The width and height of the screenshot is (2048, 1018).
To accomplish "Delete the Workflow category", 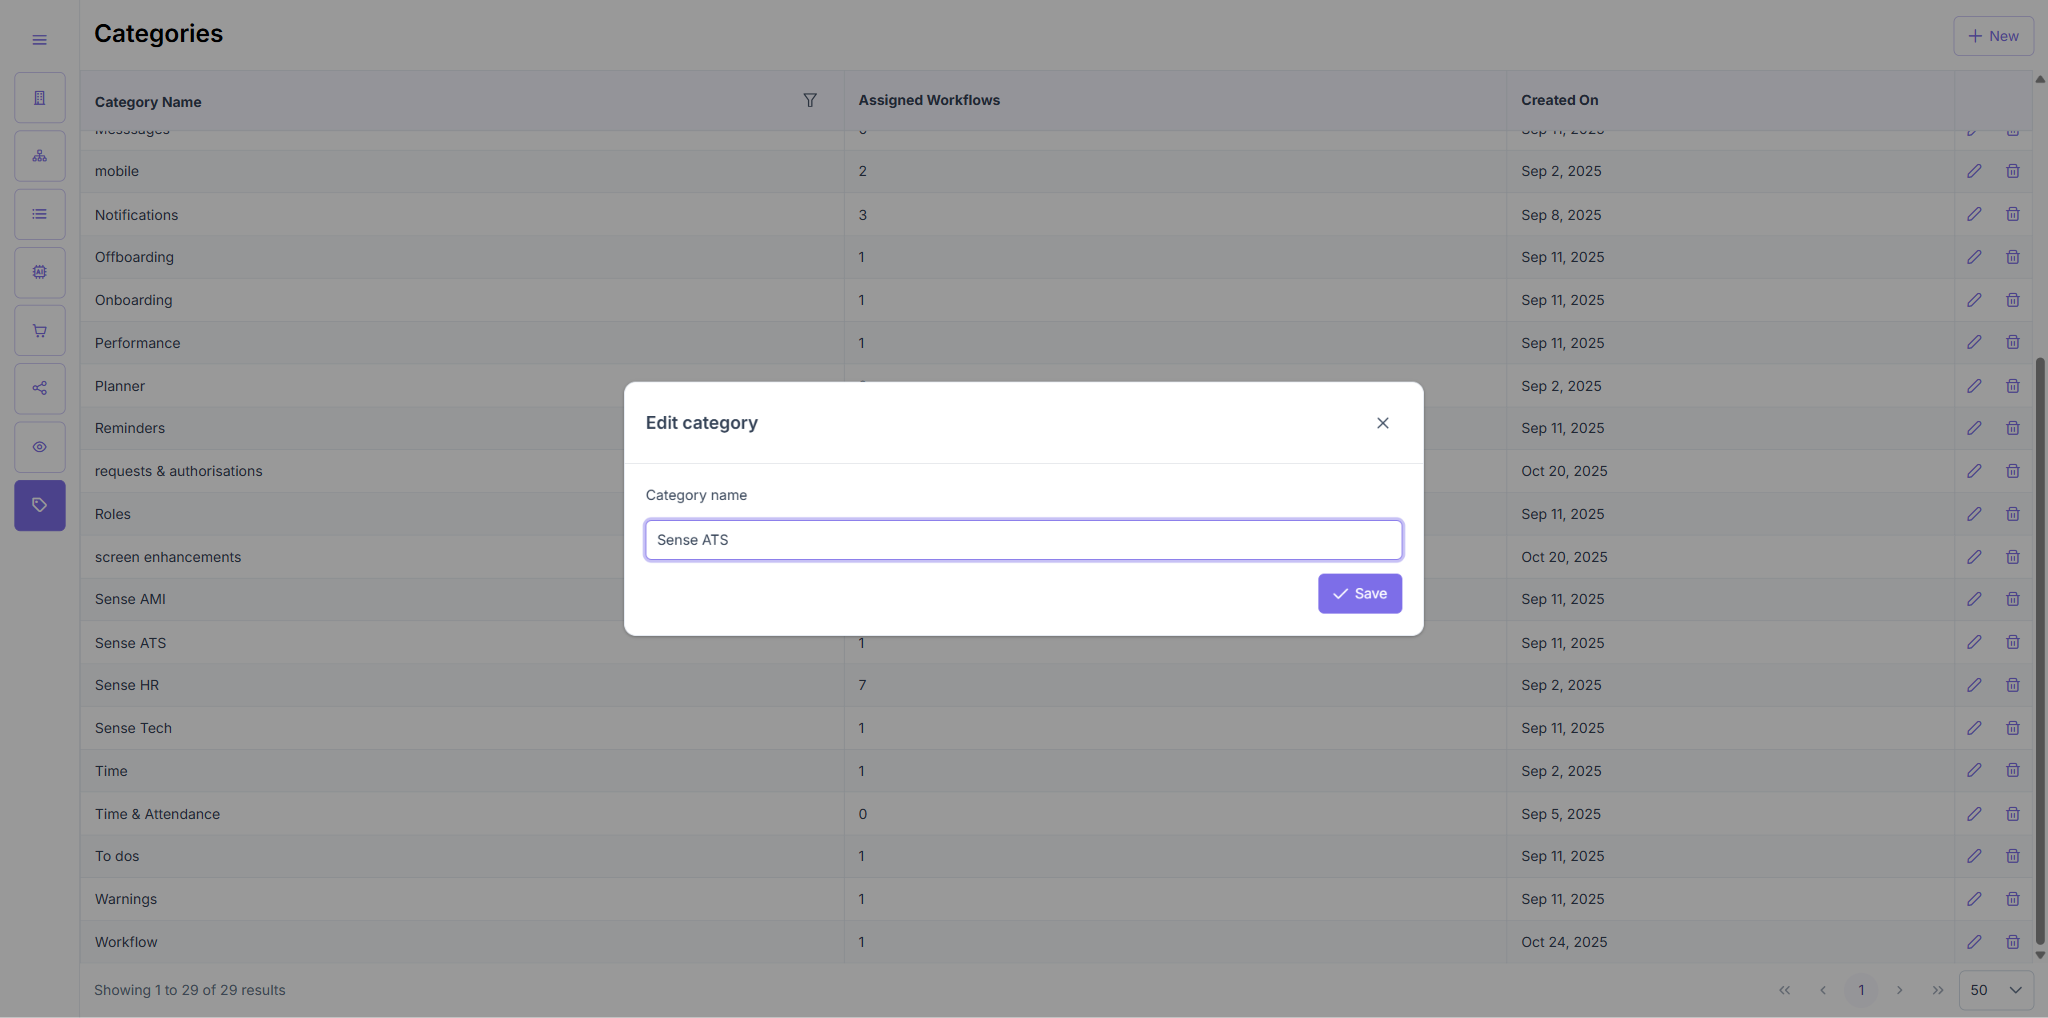I will (x=2013, y=942).
